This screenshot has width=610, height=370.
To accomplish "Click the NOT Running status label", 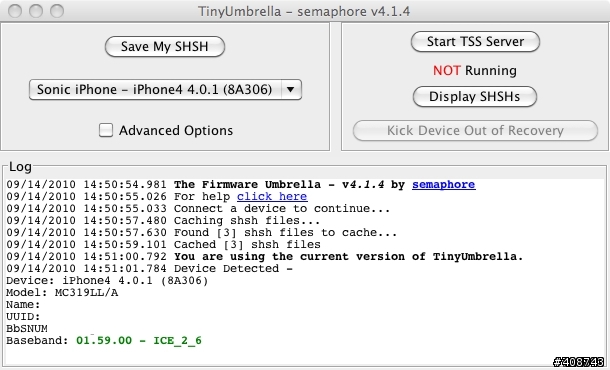I will [475, 70].
